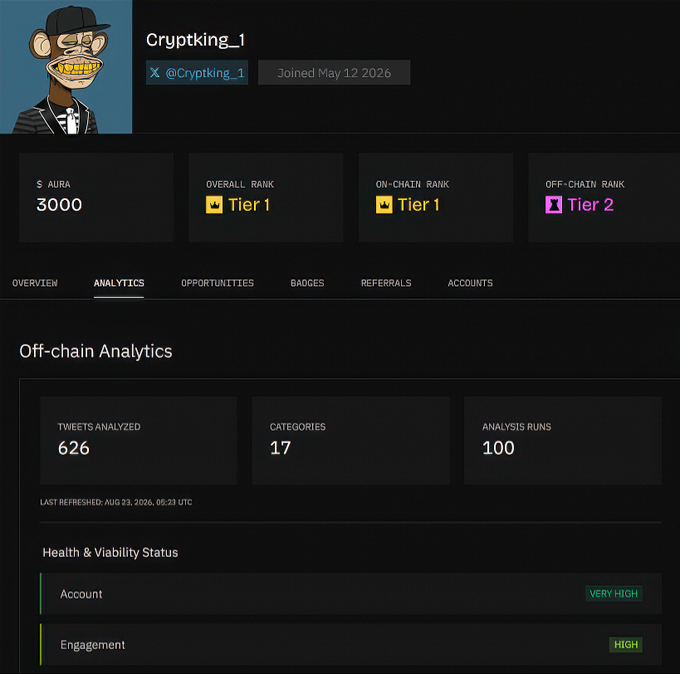Click the Joined May 12 2026 badge
The image size is (680, 674).
click(334, 72)
